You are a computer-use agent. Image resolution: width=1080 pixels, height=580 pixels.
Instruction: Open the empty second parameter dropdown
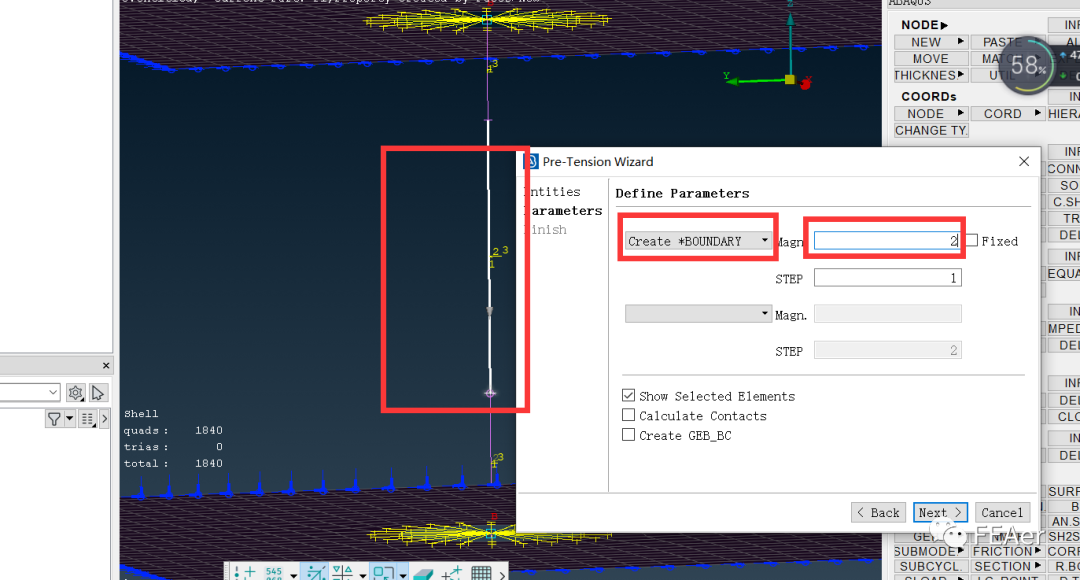(x=698, y=314)
